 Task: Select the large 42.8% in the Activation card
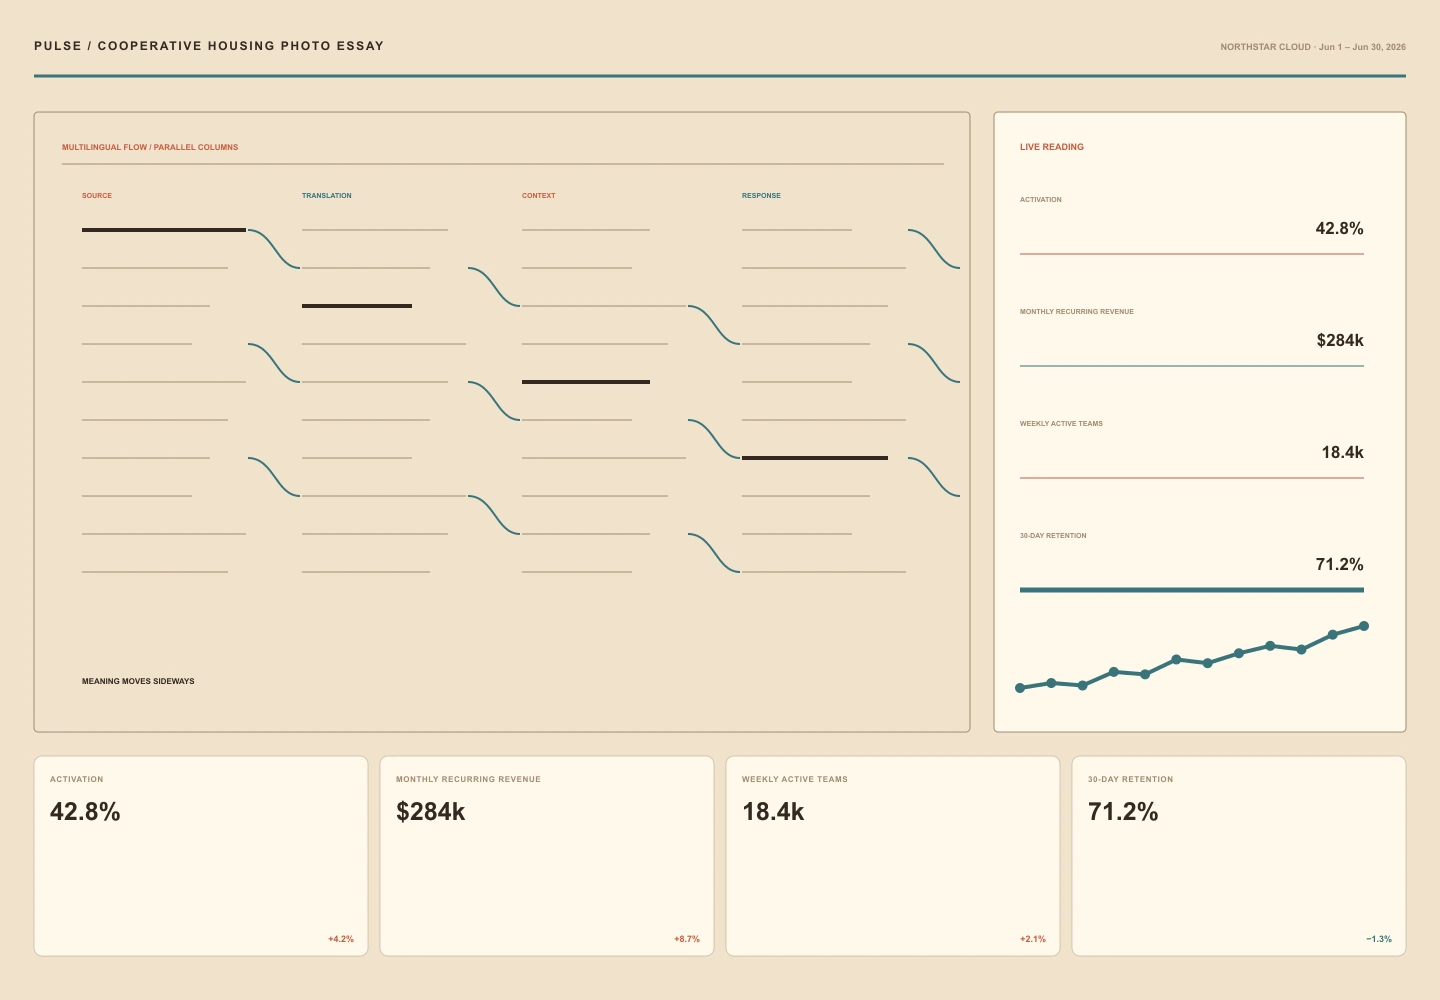85,812
